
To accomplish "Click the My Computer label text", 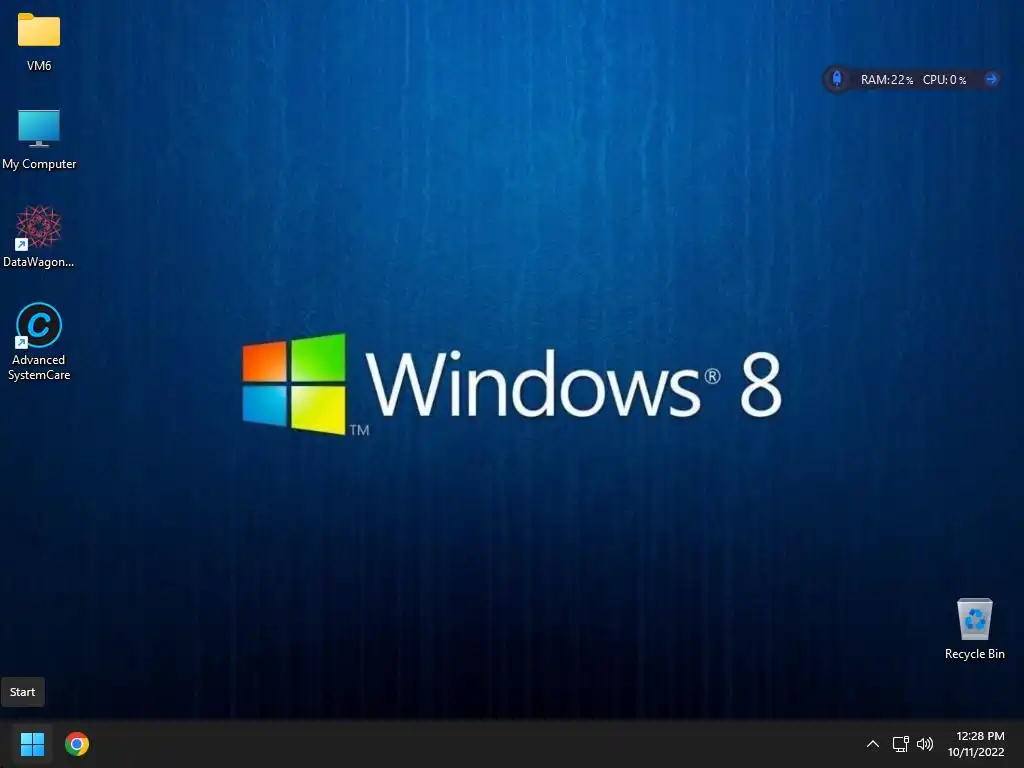I will coord(39,164).
